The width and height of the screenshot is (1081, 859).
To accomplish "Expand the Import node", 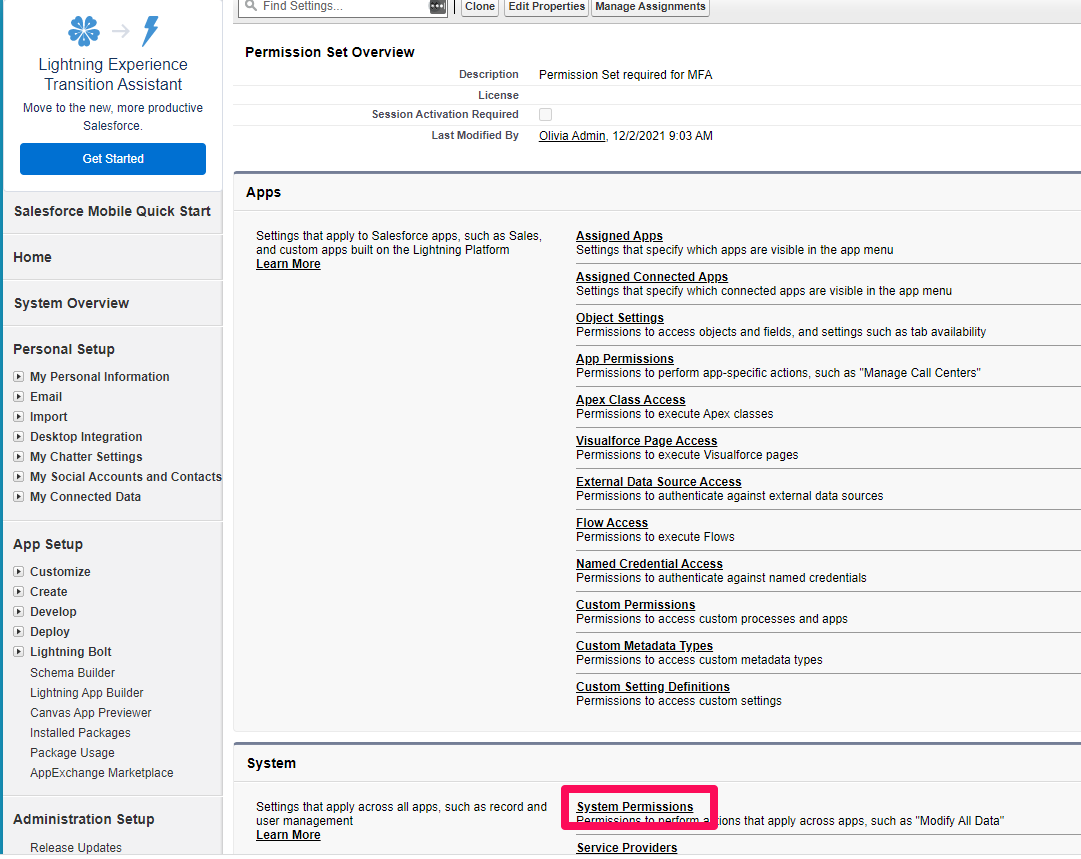I will click(x=19, y=416).
